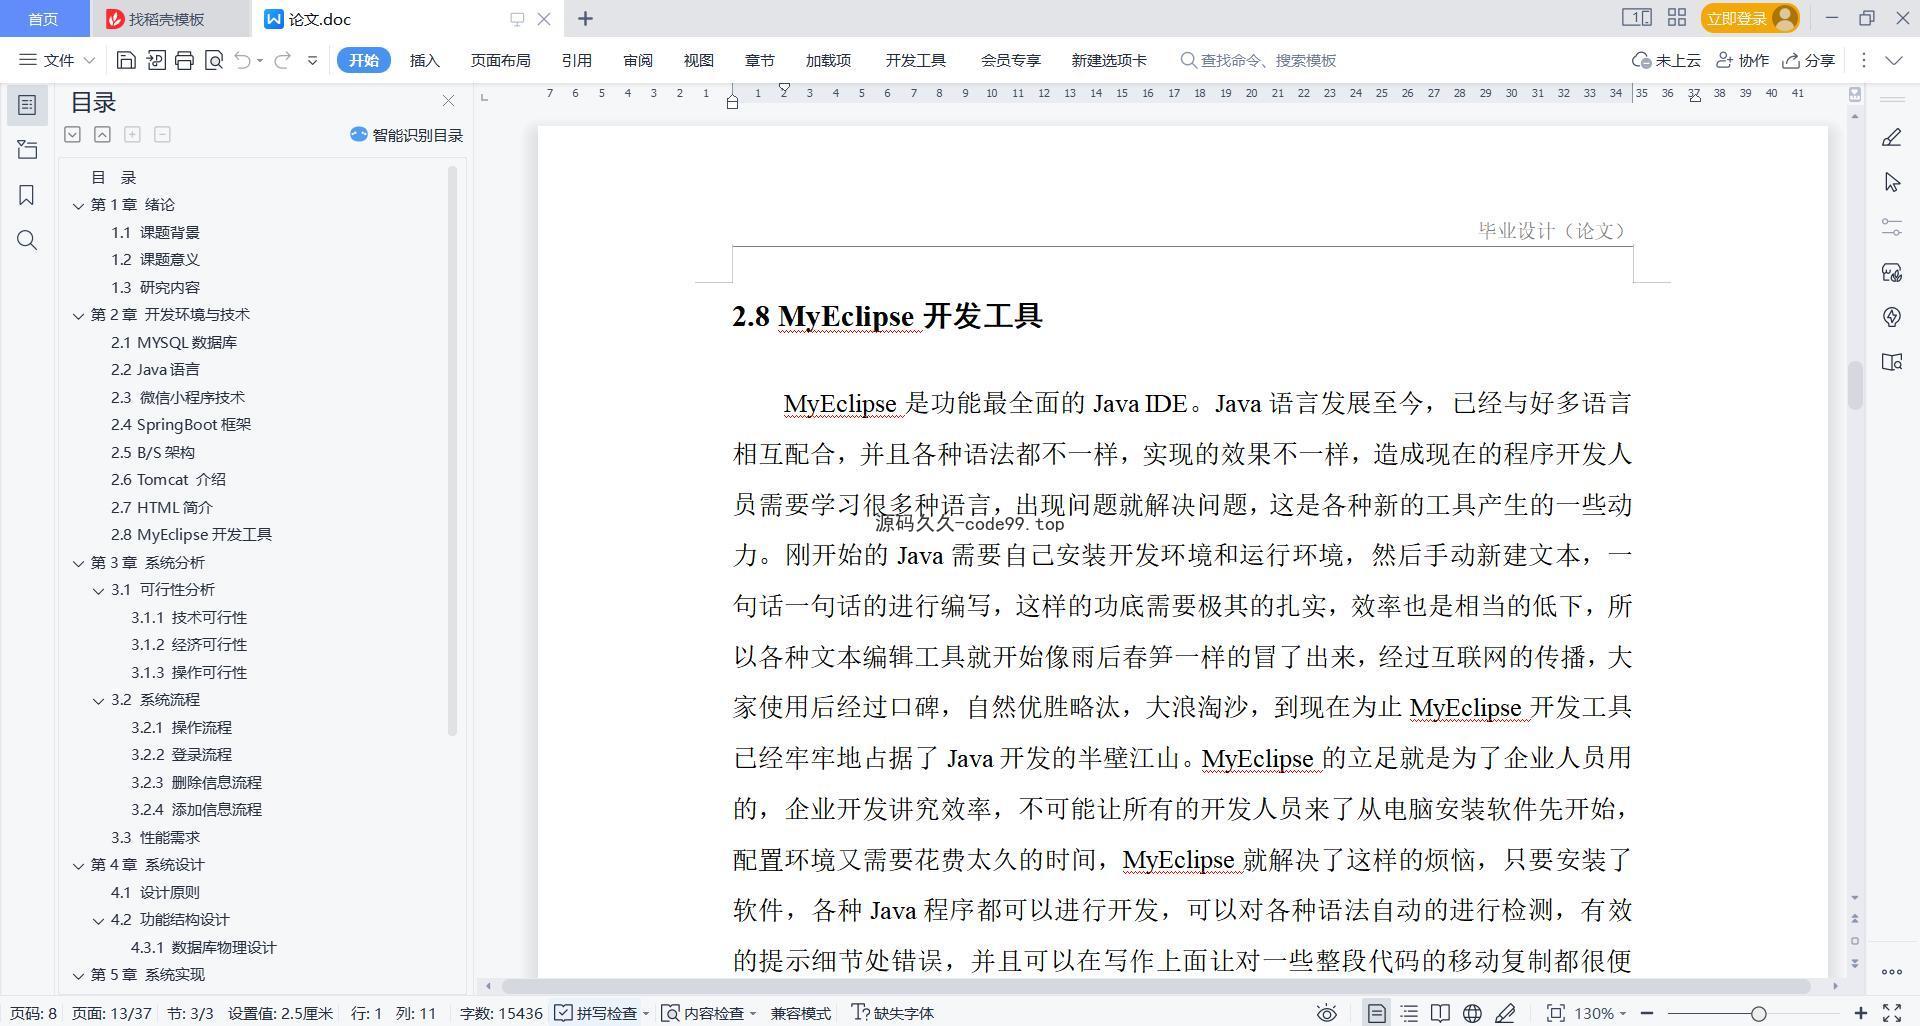The height and width of the screenshot is (1026, 1920).
Task: Switch to 开发工具 ribbon tab
Action: [x=915, y=60]
